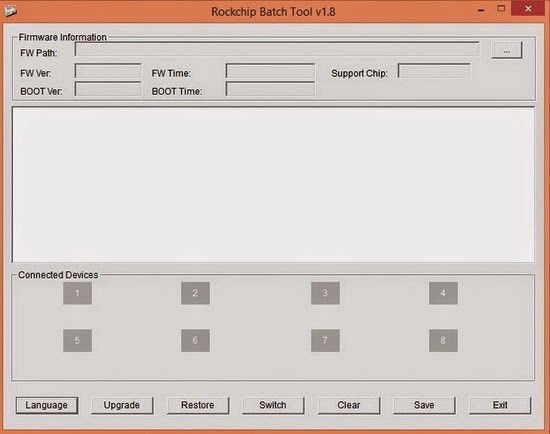The height and width of the screenshot is (434, 550).
Task: Click the 'Connected Devices' group label
Action: tap(58, 275)
